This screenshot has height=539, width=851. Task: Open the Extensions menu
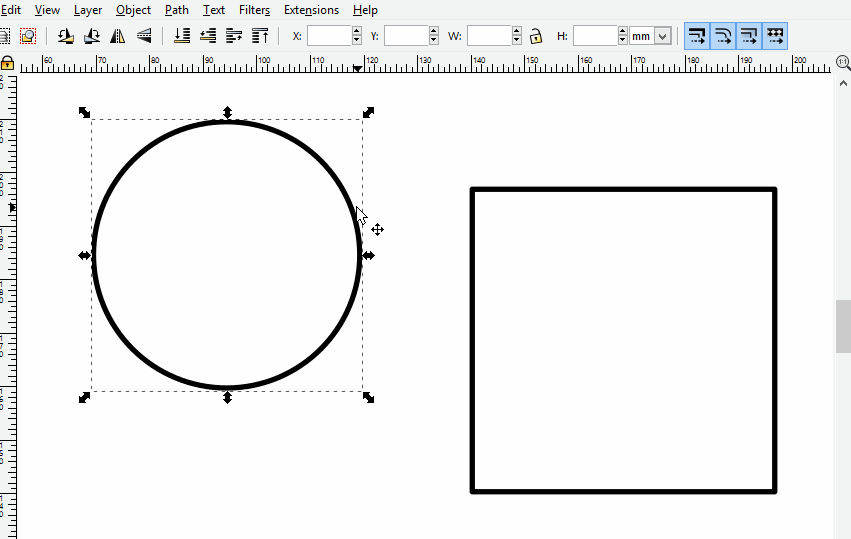(311, 10)
